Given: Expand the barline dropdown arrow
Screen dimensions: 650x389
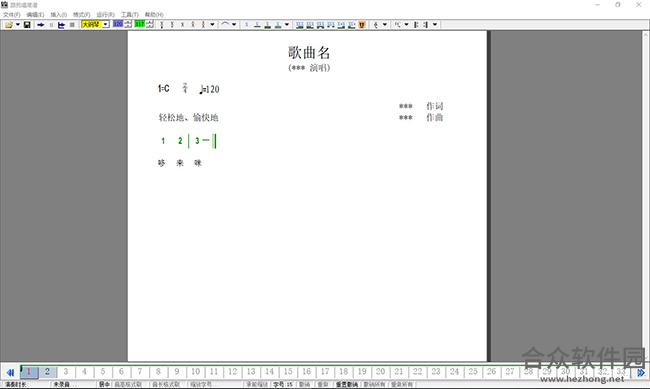Looking at the screenshot, I should click(x=435, y=25).
